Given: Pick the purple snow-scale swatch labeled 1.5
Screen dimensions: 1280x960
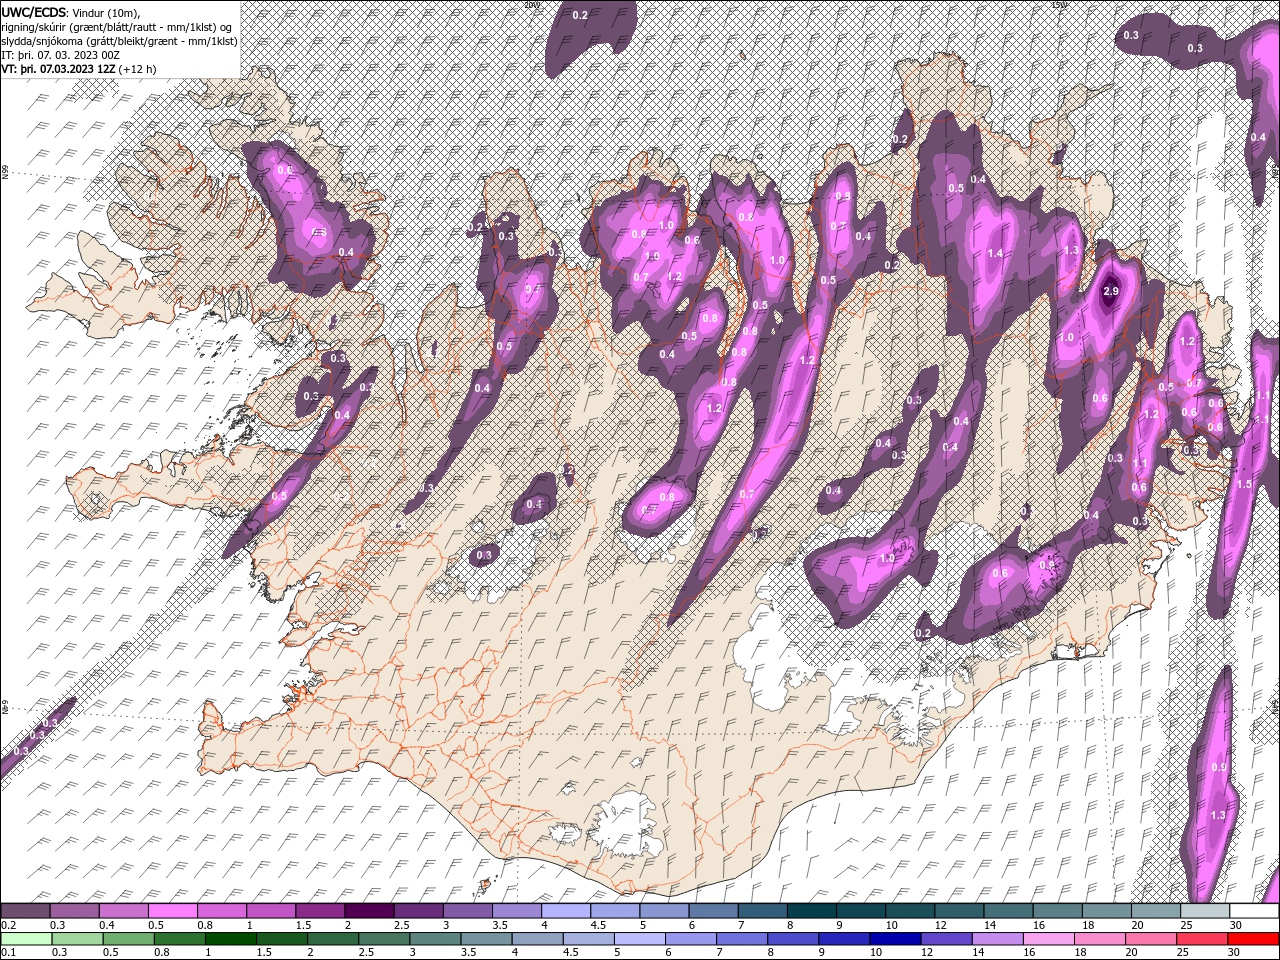Looking at the screenshot, I should tap(320, 910).
